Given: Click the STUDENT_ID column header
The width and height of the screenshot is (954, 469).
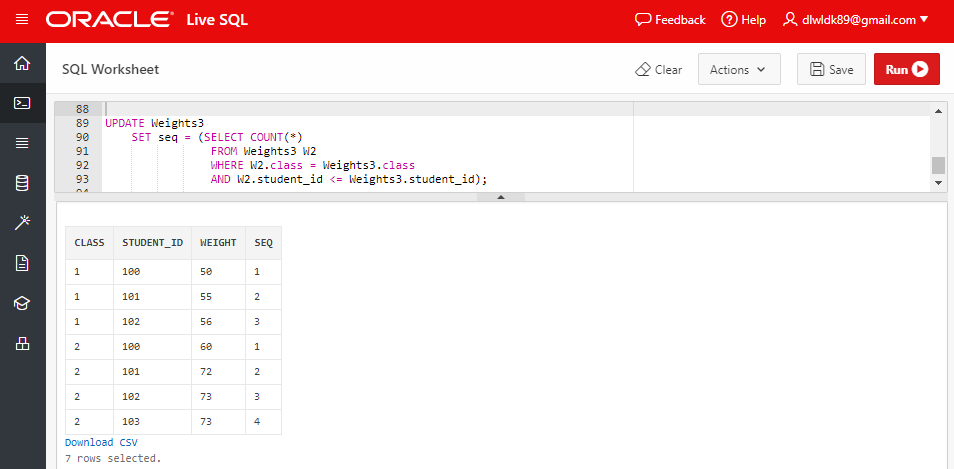Looking at the screenshot, I should [x=153, y=243].
